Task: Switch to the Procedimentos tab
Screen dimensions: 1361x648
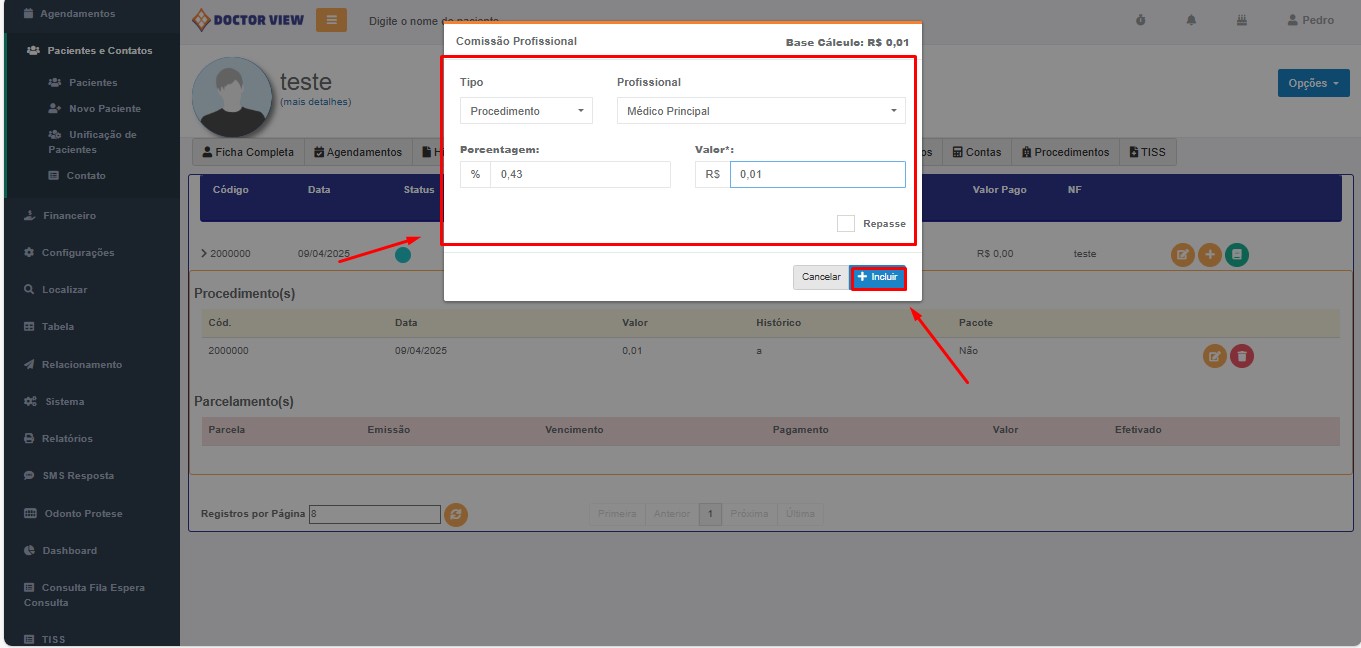Action: click(1065, 152)
